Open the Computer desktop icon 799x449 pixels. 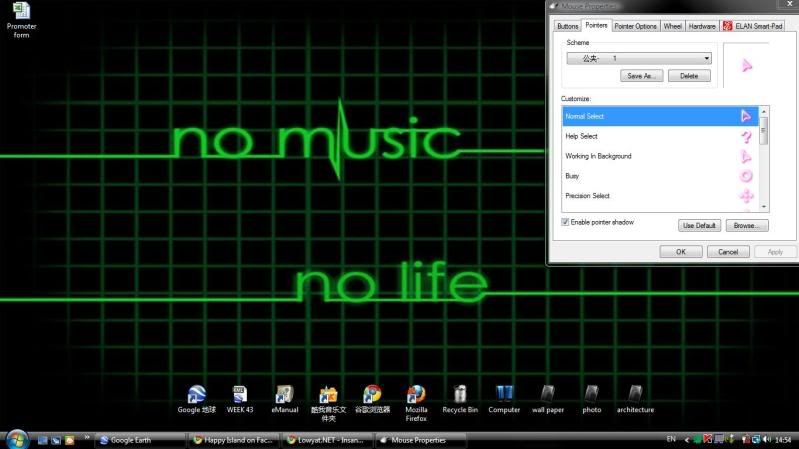click(x=504, y=394)
